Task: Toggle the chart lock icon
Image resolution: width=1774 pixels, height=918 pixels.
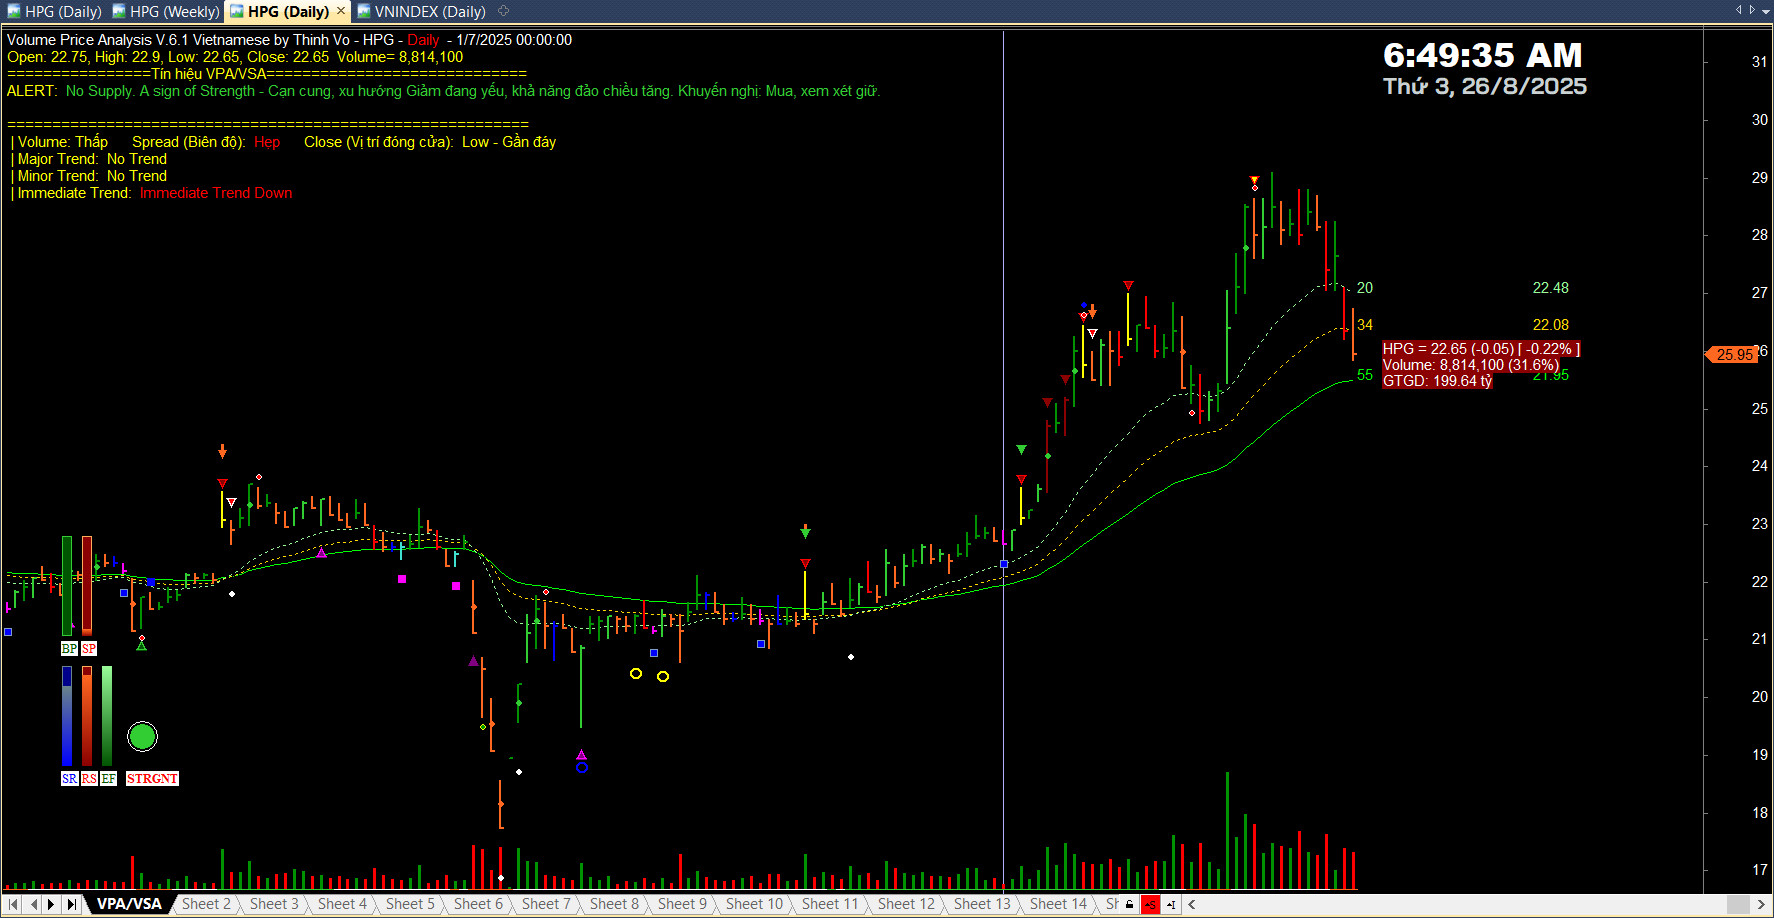Action: point(1130,904)
